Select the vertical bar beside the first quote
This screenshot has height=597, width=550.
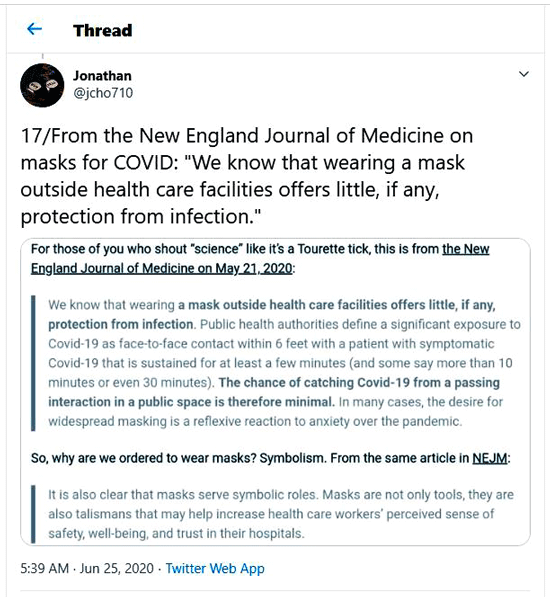[33, 363]
